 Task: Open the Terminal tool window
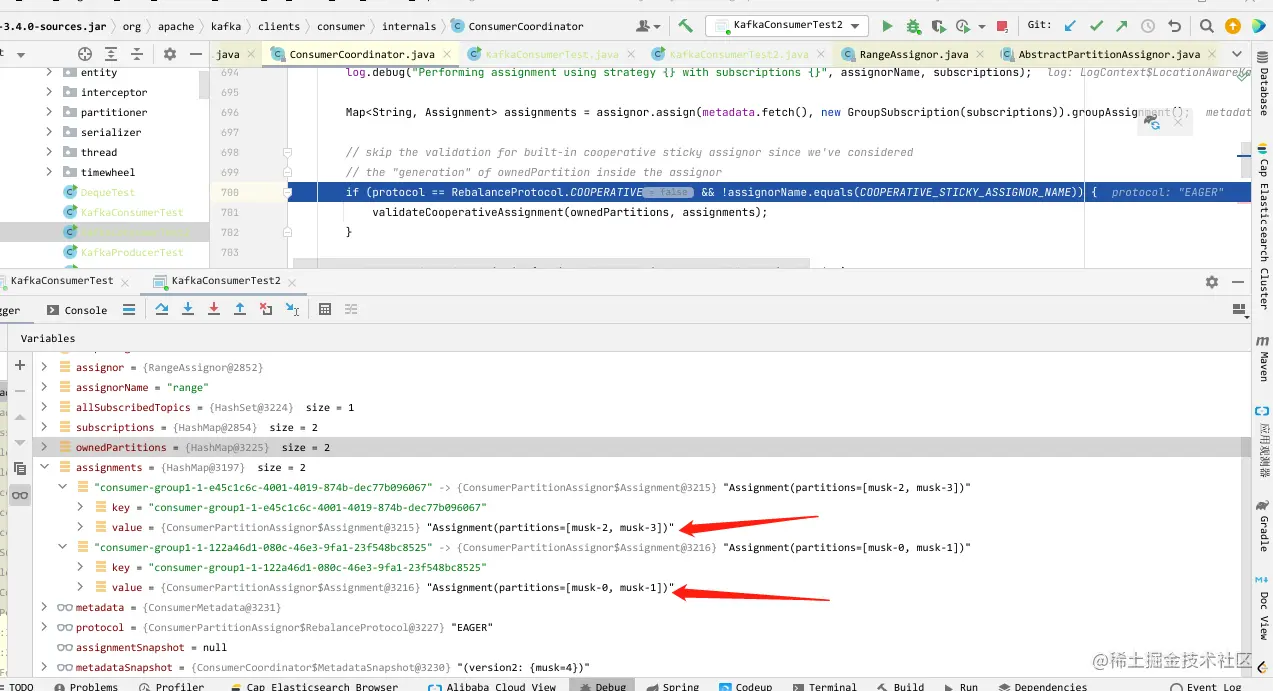(x=824, y=686)
